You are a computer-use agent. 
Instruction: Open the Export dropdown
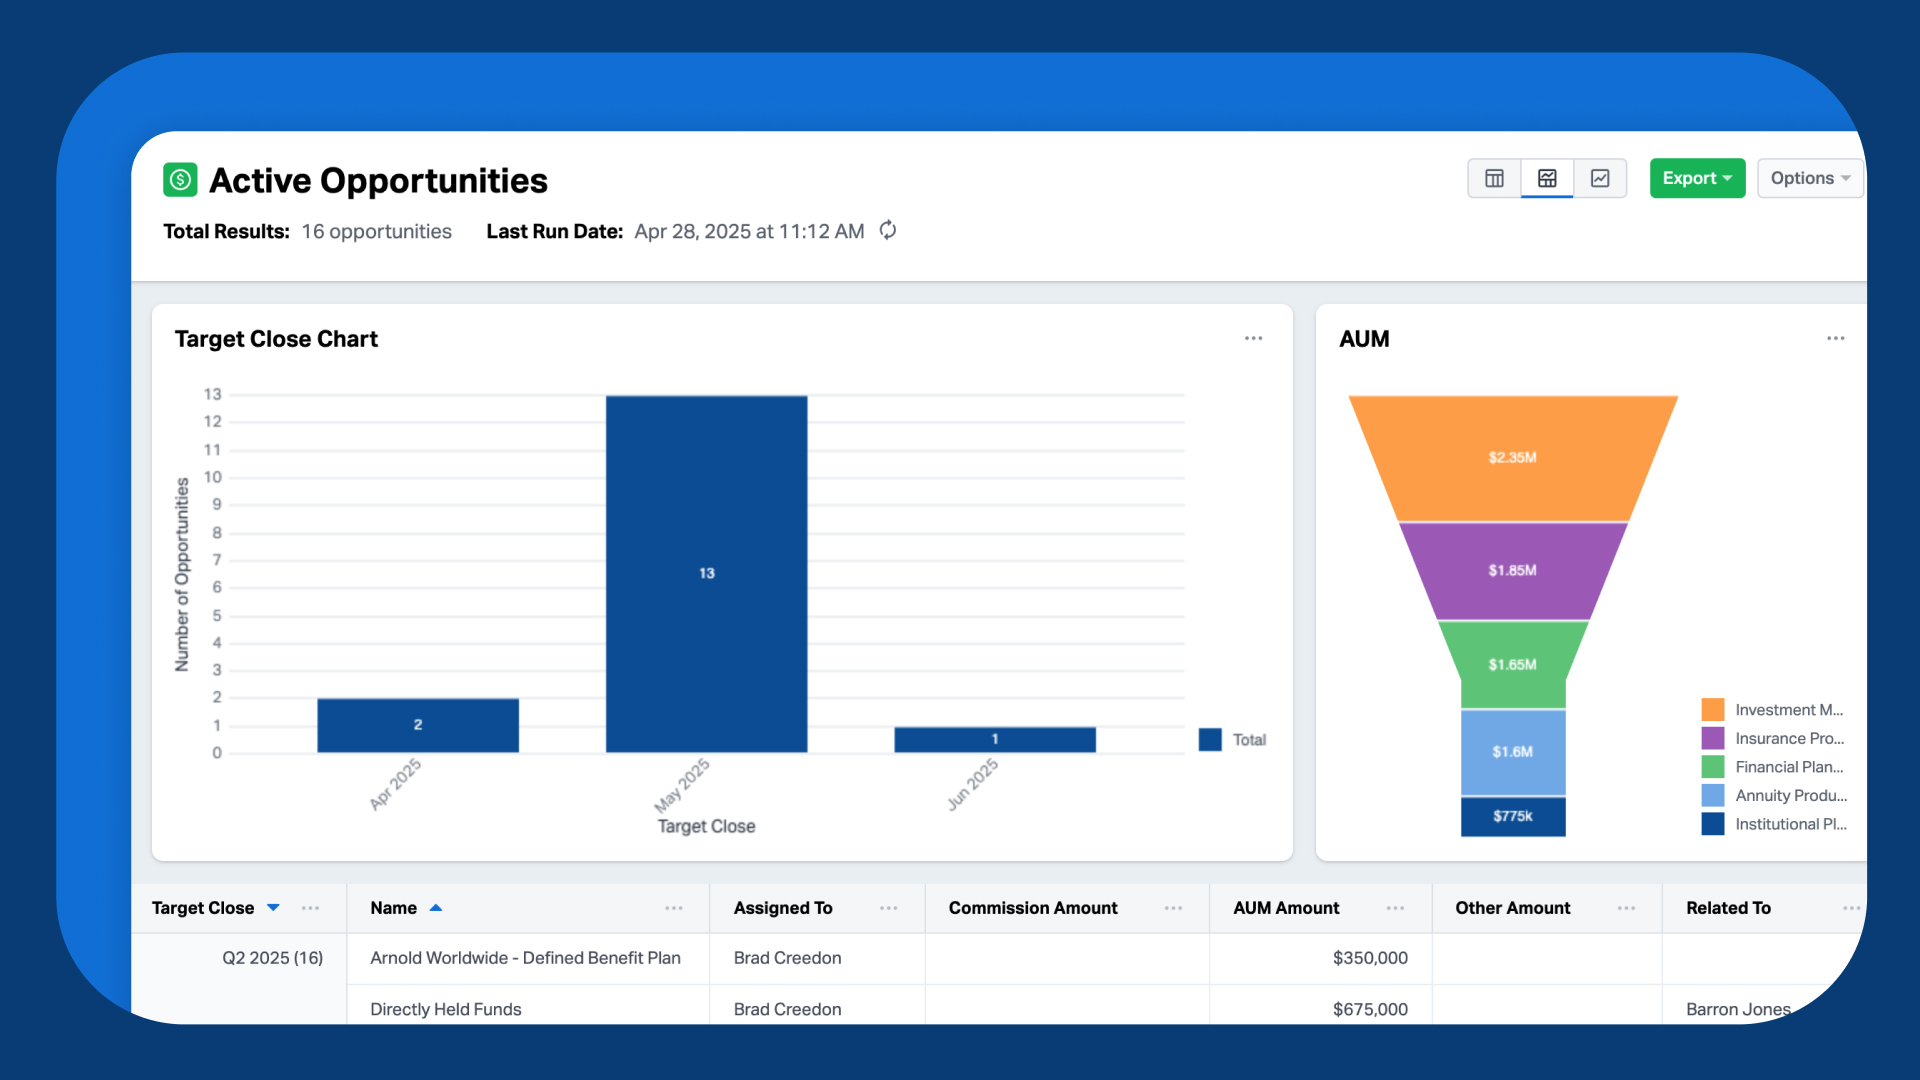point(1697,178)
